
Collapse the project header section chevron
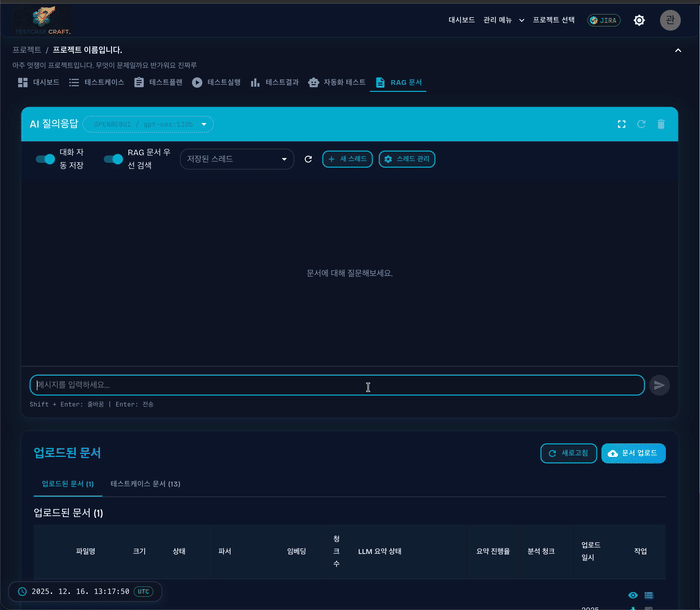pyautogui.click(x=678, y=50)
